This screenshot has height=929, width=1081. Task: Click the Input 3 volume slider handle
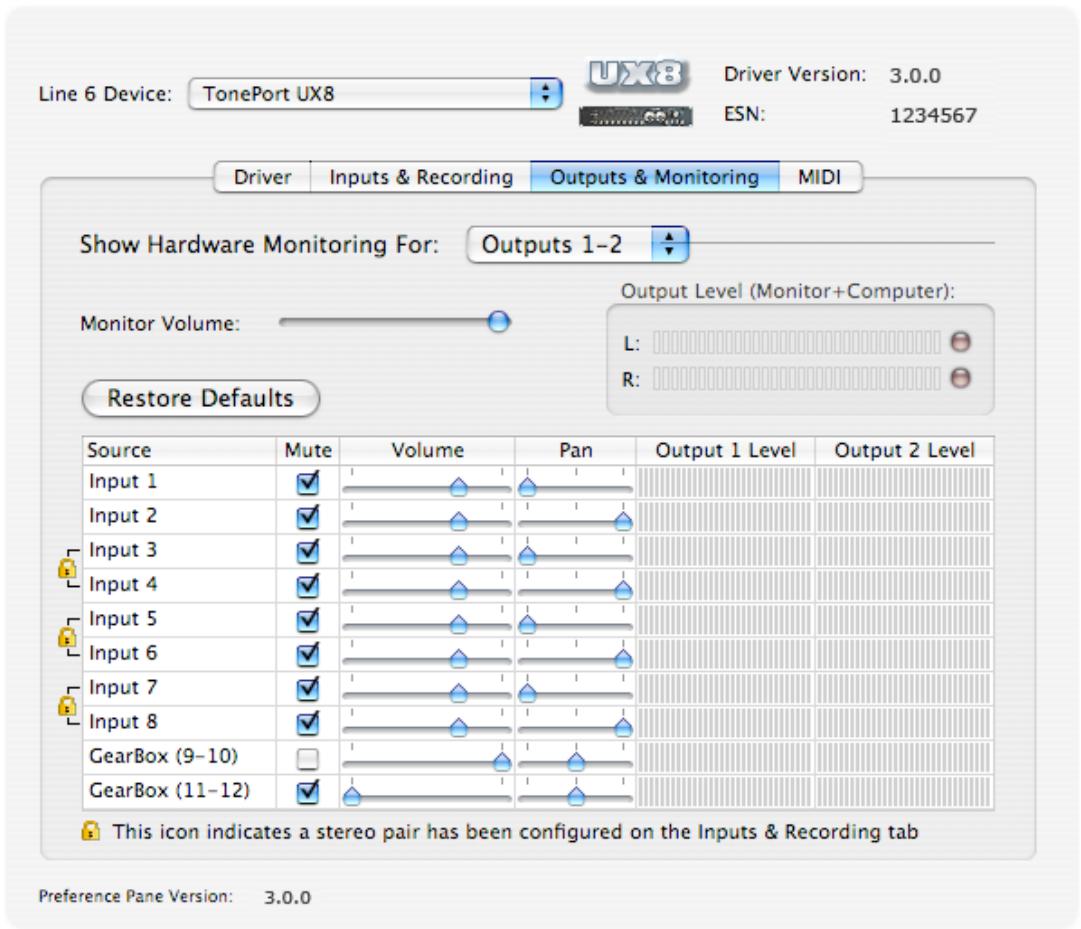pos(458,555)
